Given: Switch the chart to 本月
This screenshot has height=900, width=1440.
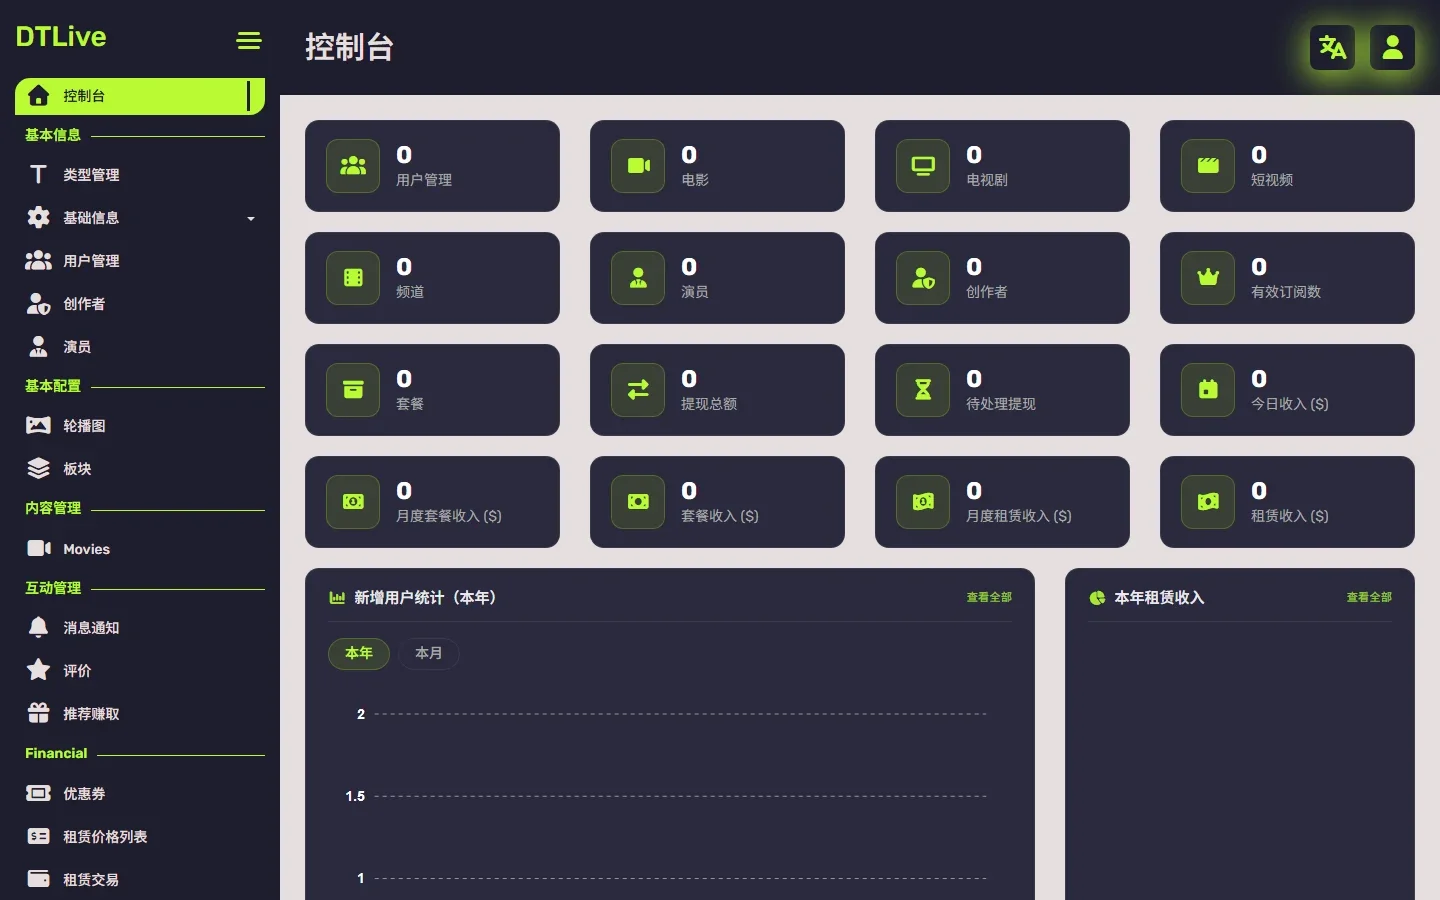Looking at the screenshot, I should (429, 653).
